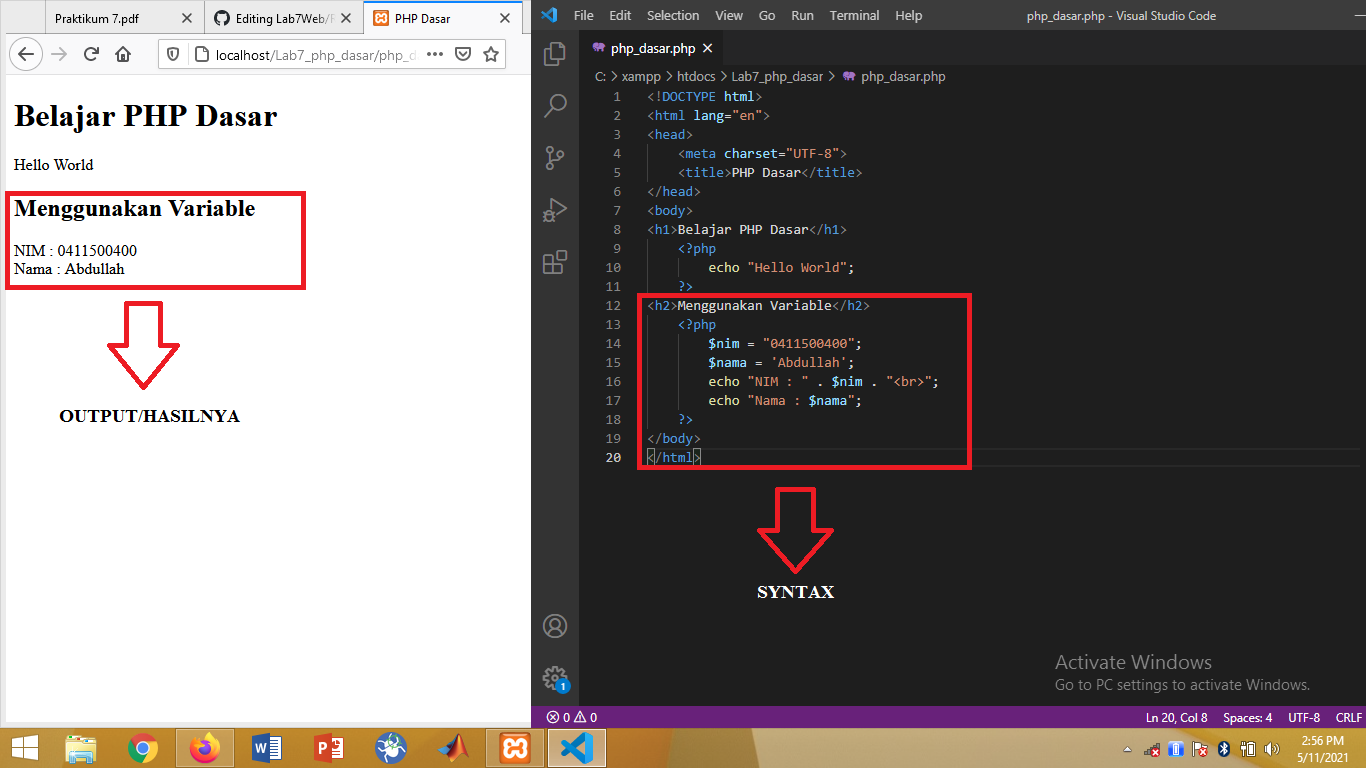Image resolution: width=1366 pixels, height=768 pixels.
Task: Click the Manage gear with notification badge
Action: point(555,678)
